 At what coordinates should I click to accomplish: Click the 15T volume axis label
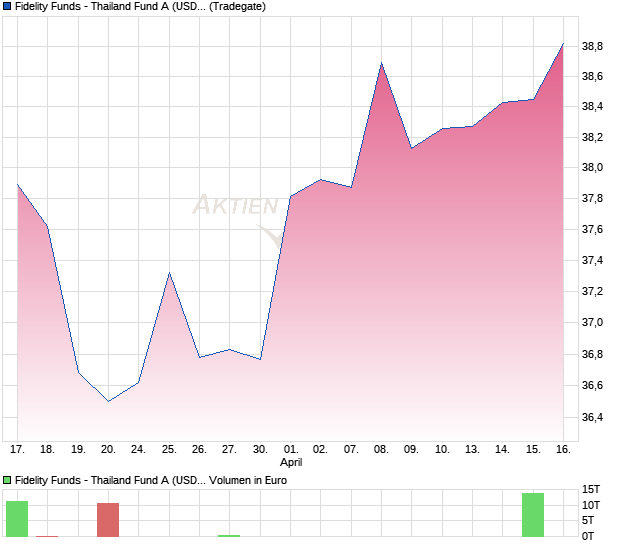pyautogui.click(x=592, y=489)
